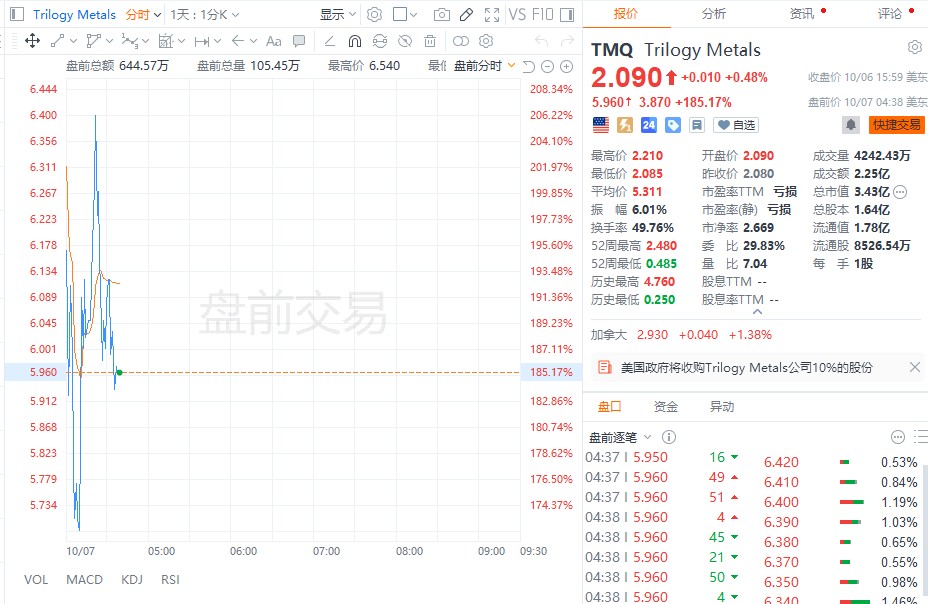Expand arrow annotation tool options
Screen dimensions: 928x604
253,41
